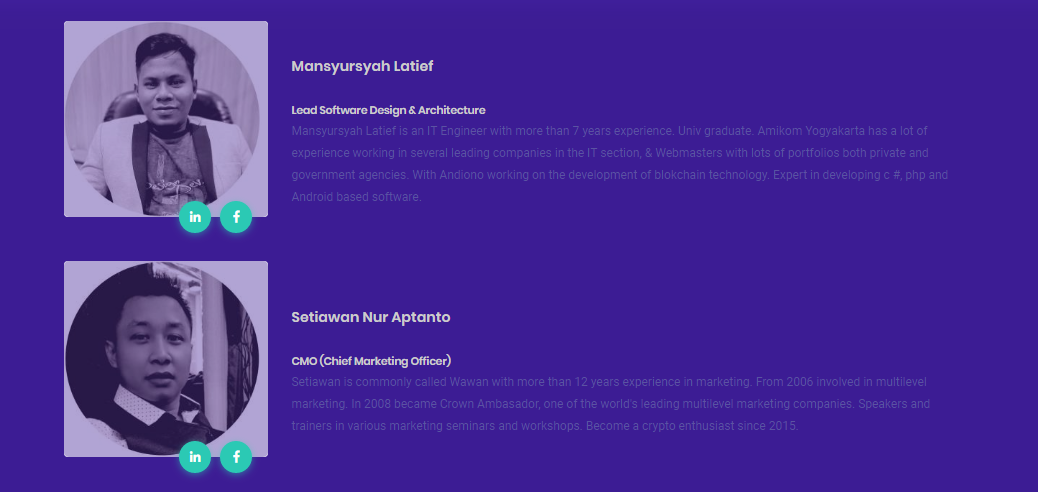Select the Setiawan Nur Aptanto name heading
The image size is (1038, 492).
[371, 317]
